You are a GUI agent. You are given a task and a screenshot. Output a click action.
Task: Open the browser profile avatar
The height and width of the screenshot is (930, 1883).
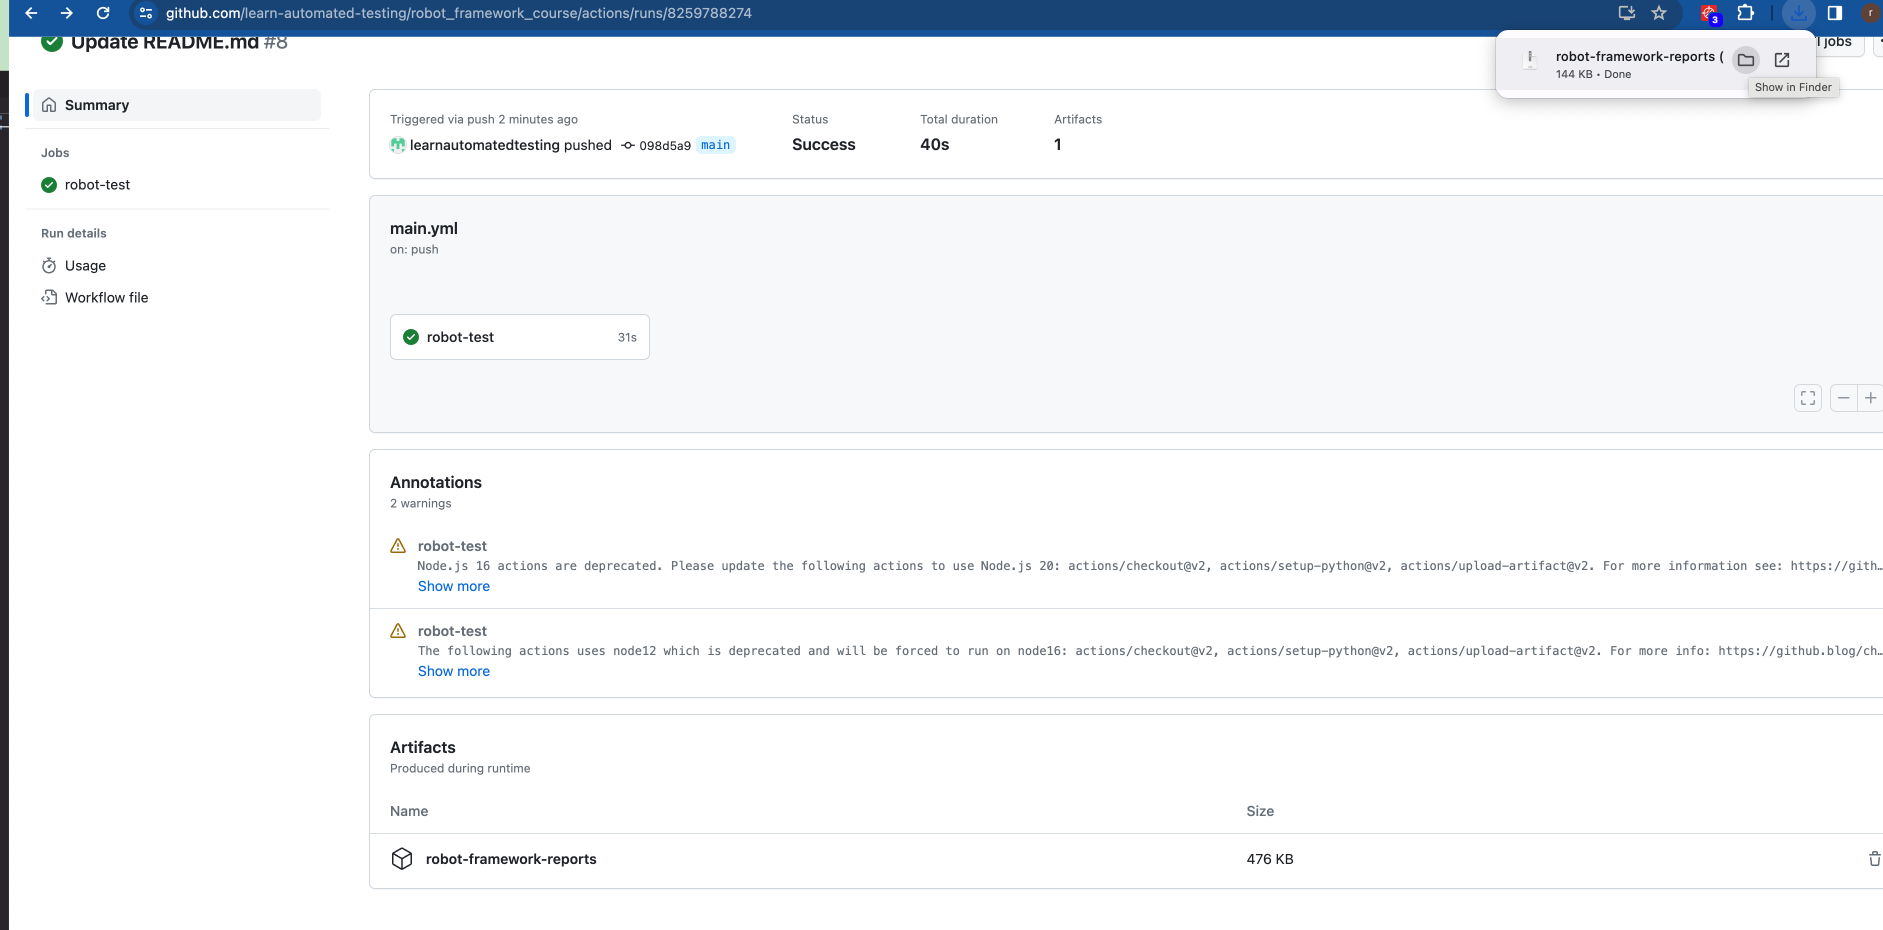(x=1870, y=13)
